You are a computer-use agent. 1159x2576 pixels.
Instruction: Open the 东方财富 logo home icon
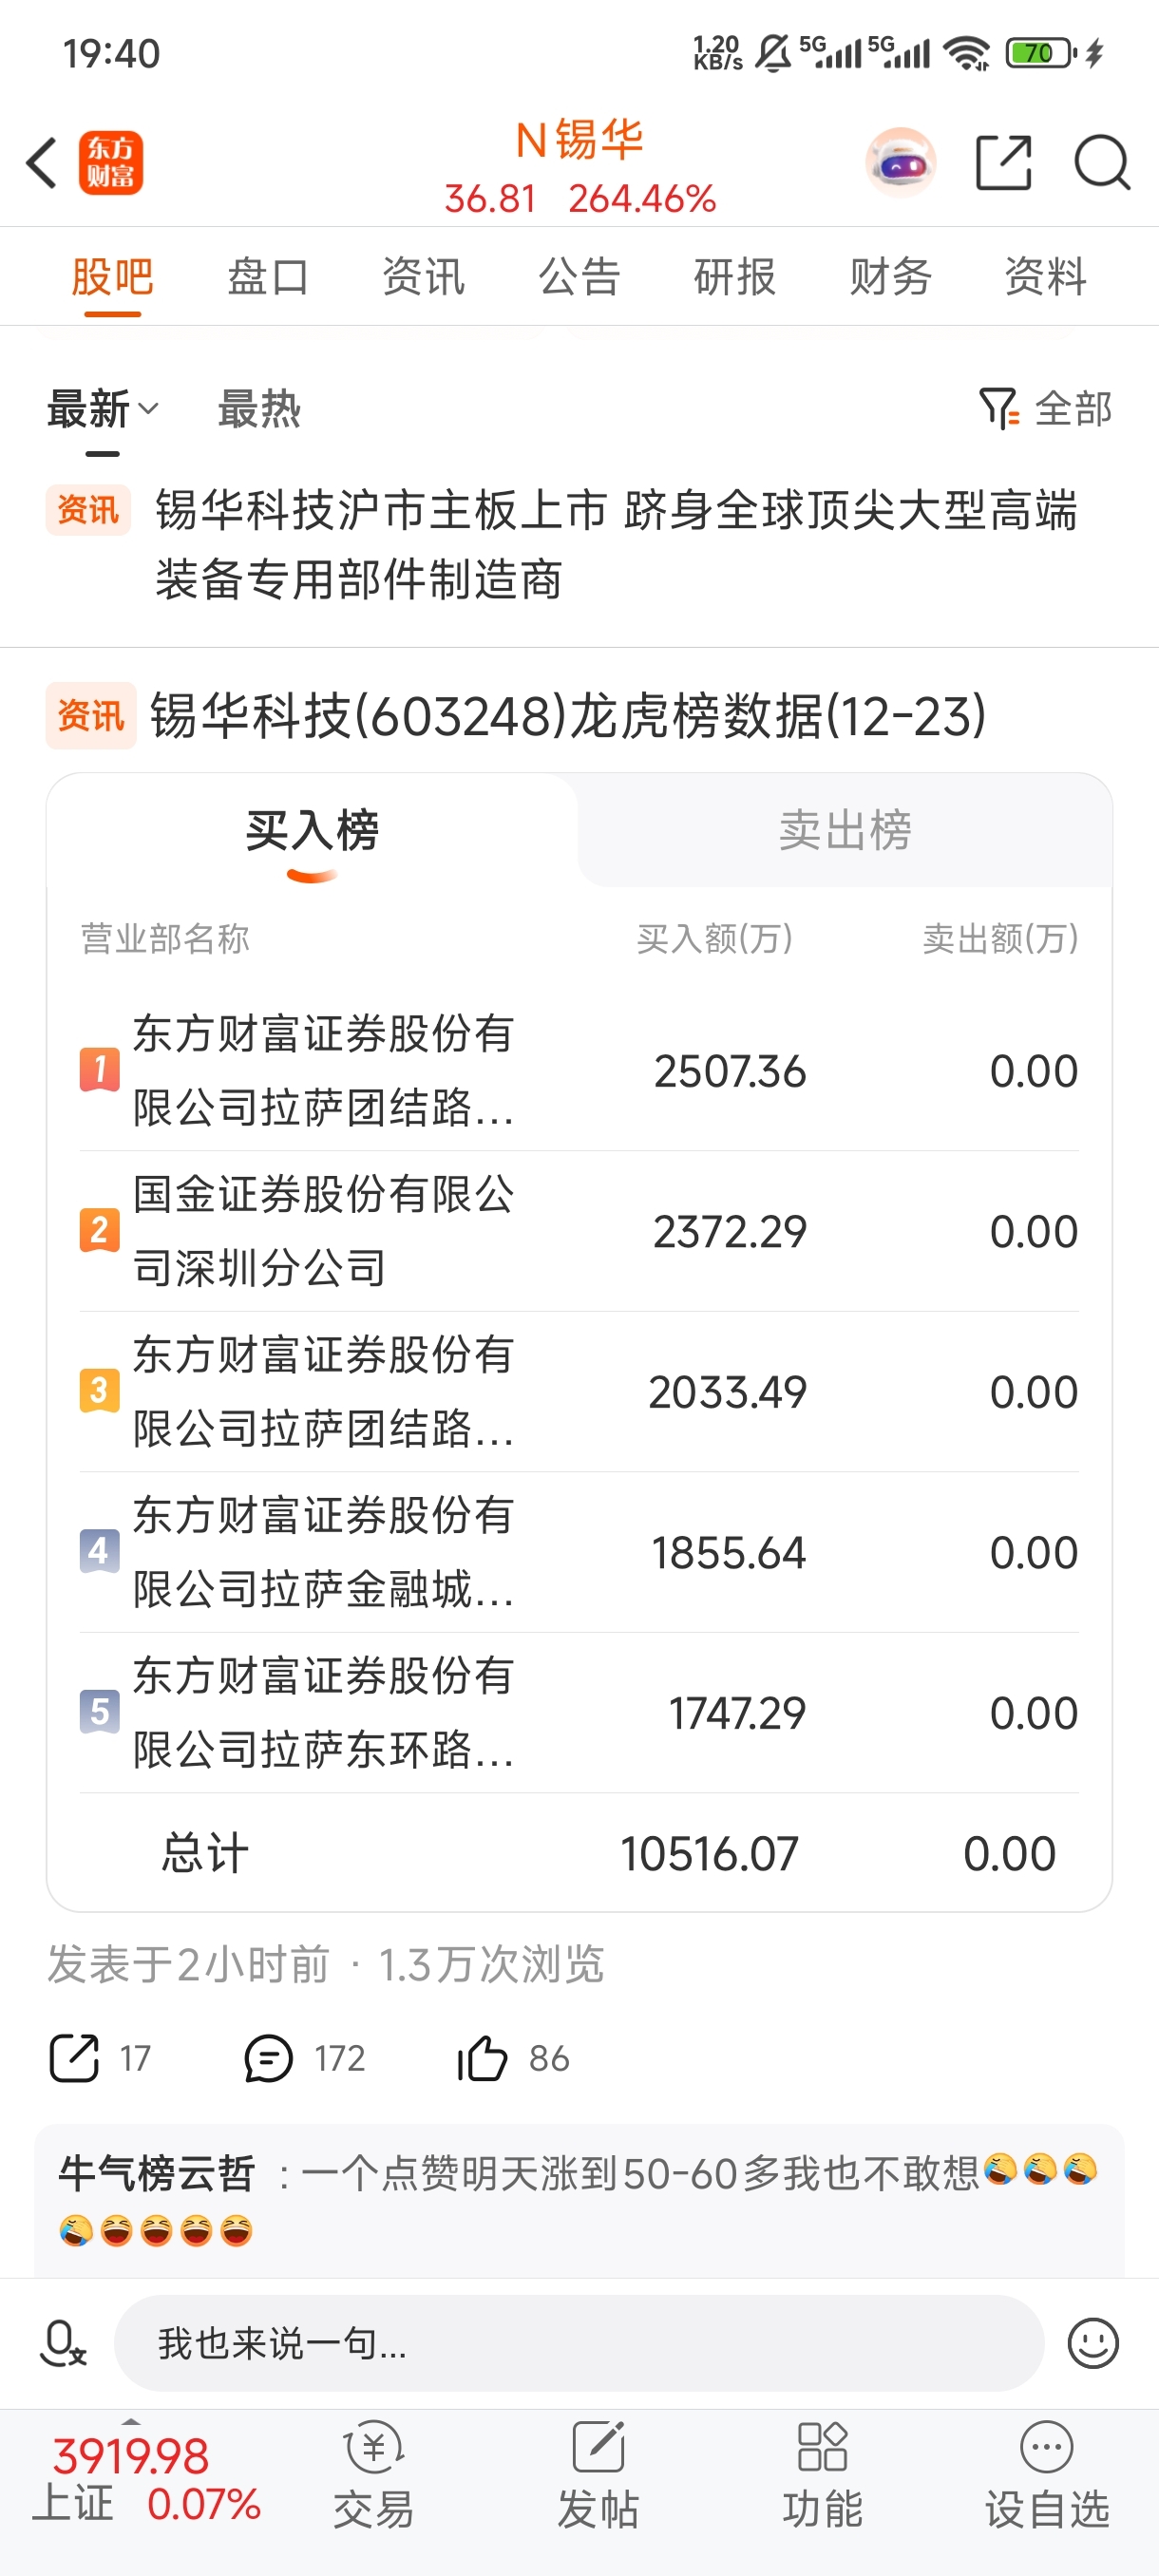pos(111,163)
